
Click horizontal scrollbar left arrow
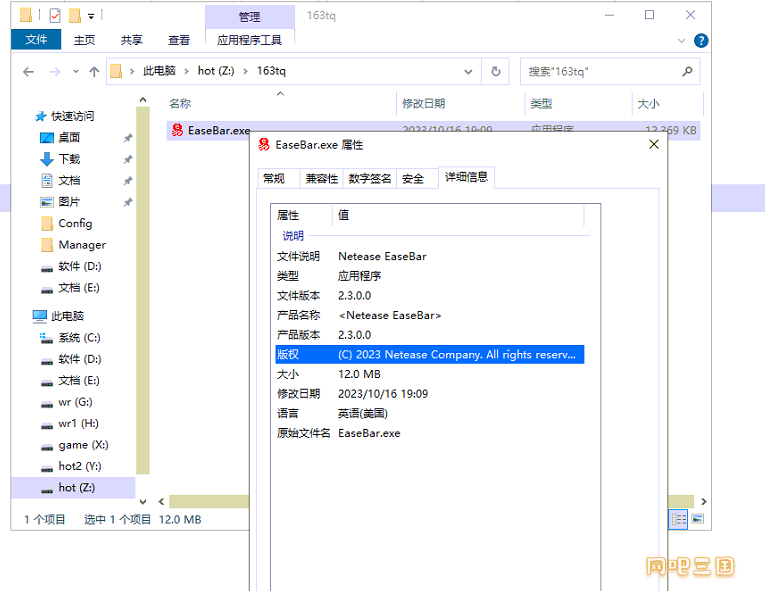[161, 501]
